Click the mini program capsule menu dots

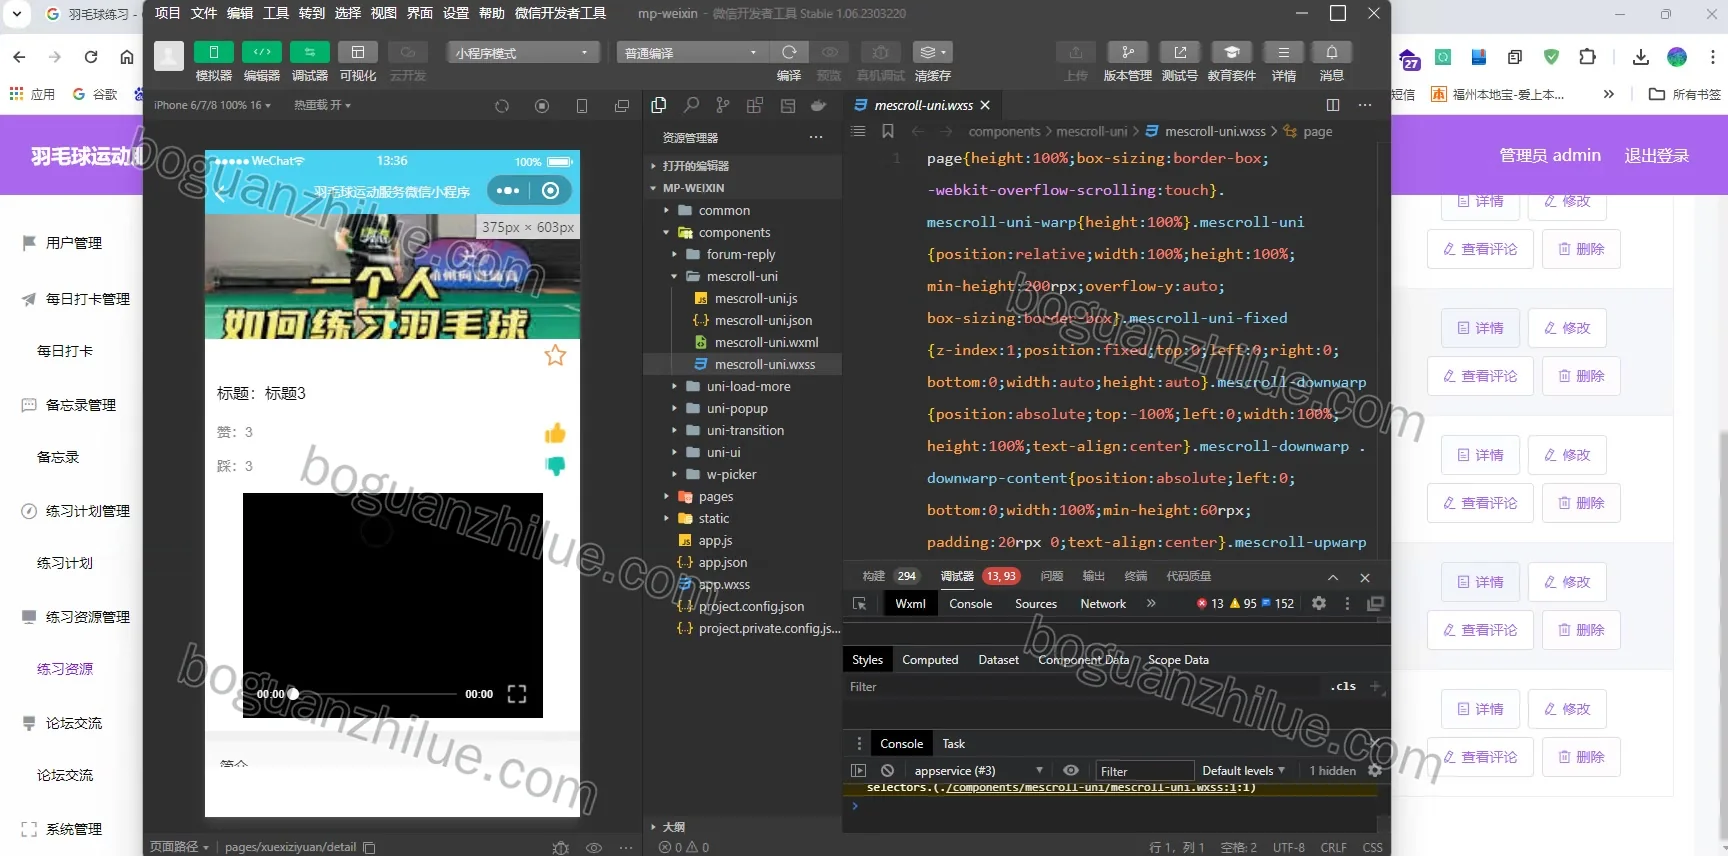(508, 191)
